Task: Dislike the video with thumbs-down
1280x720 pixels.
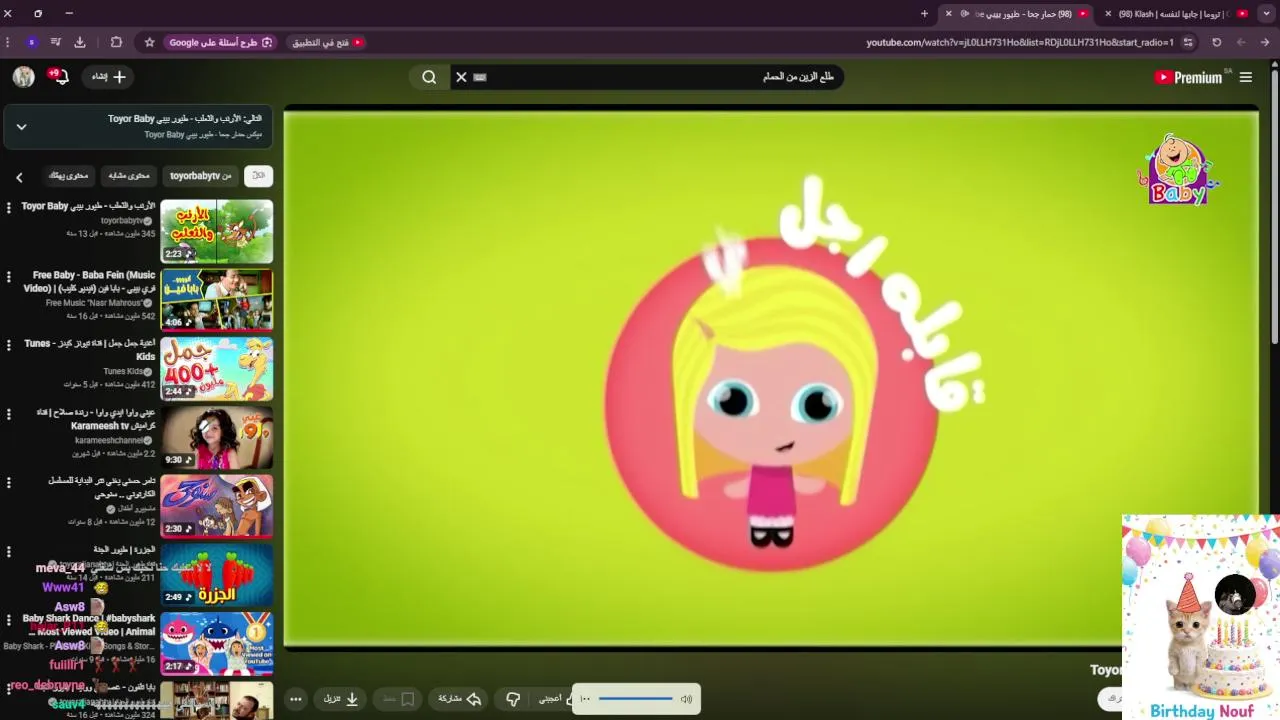Action: [513, 699]
